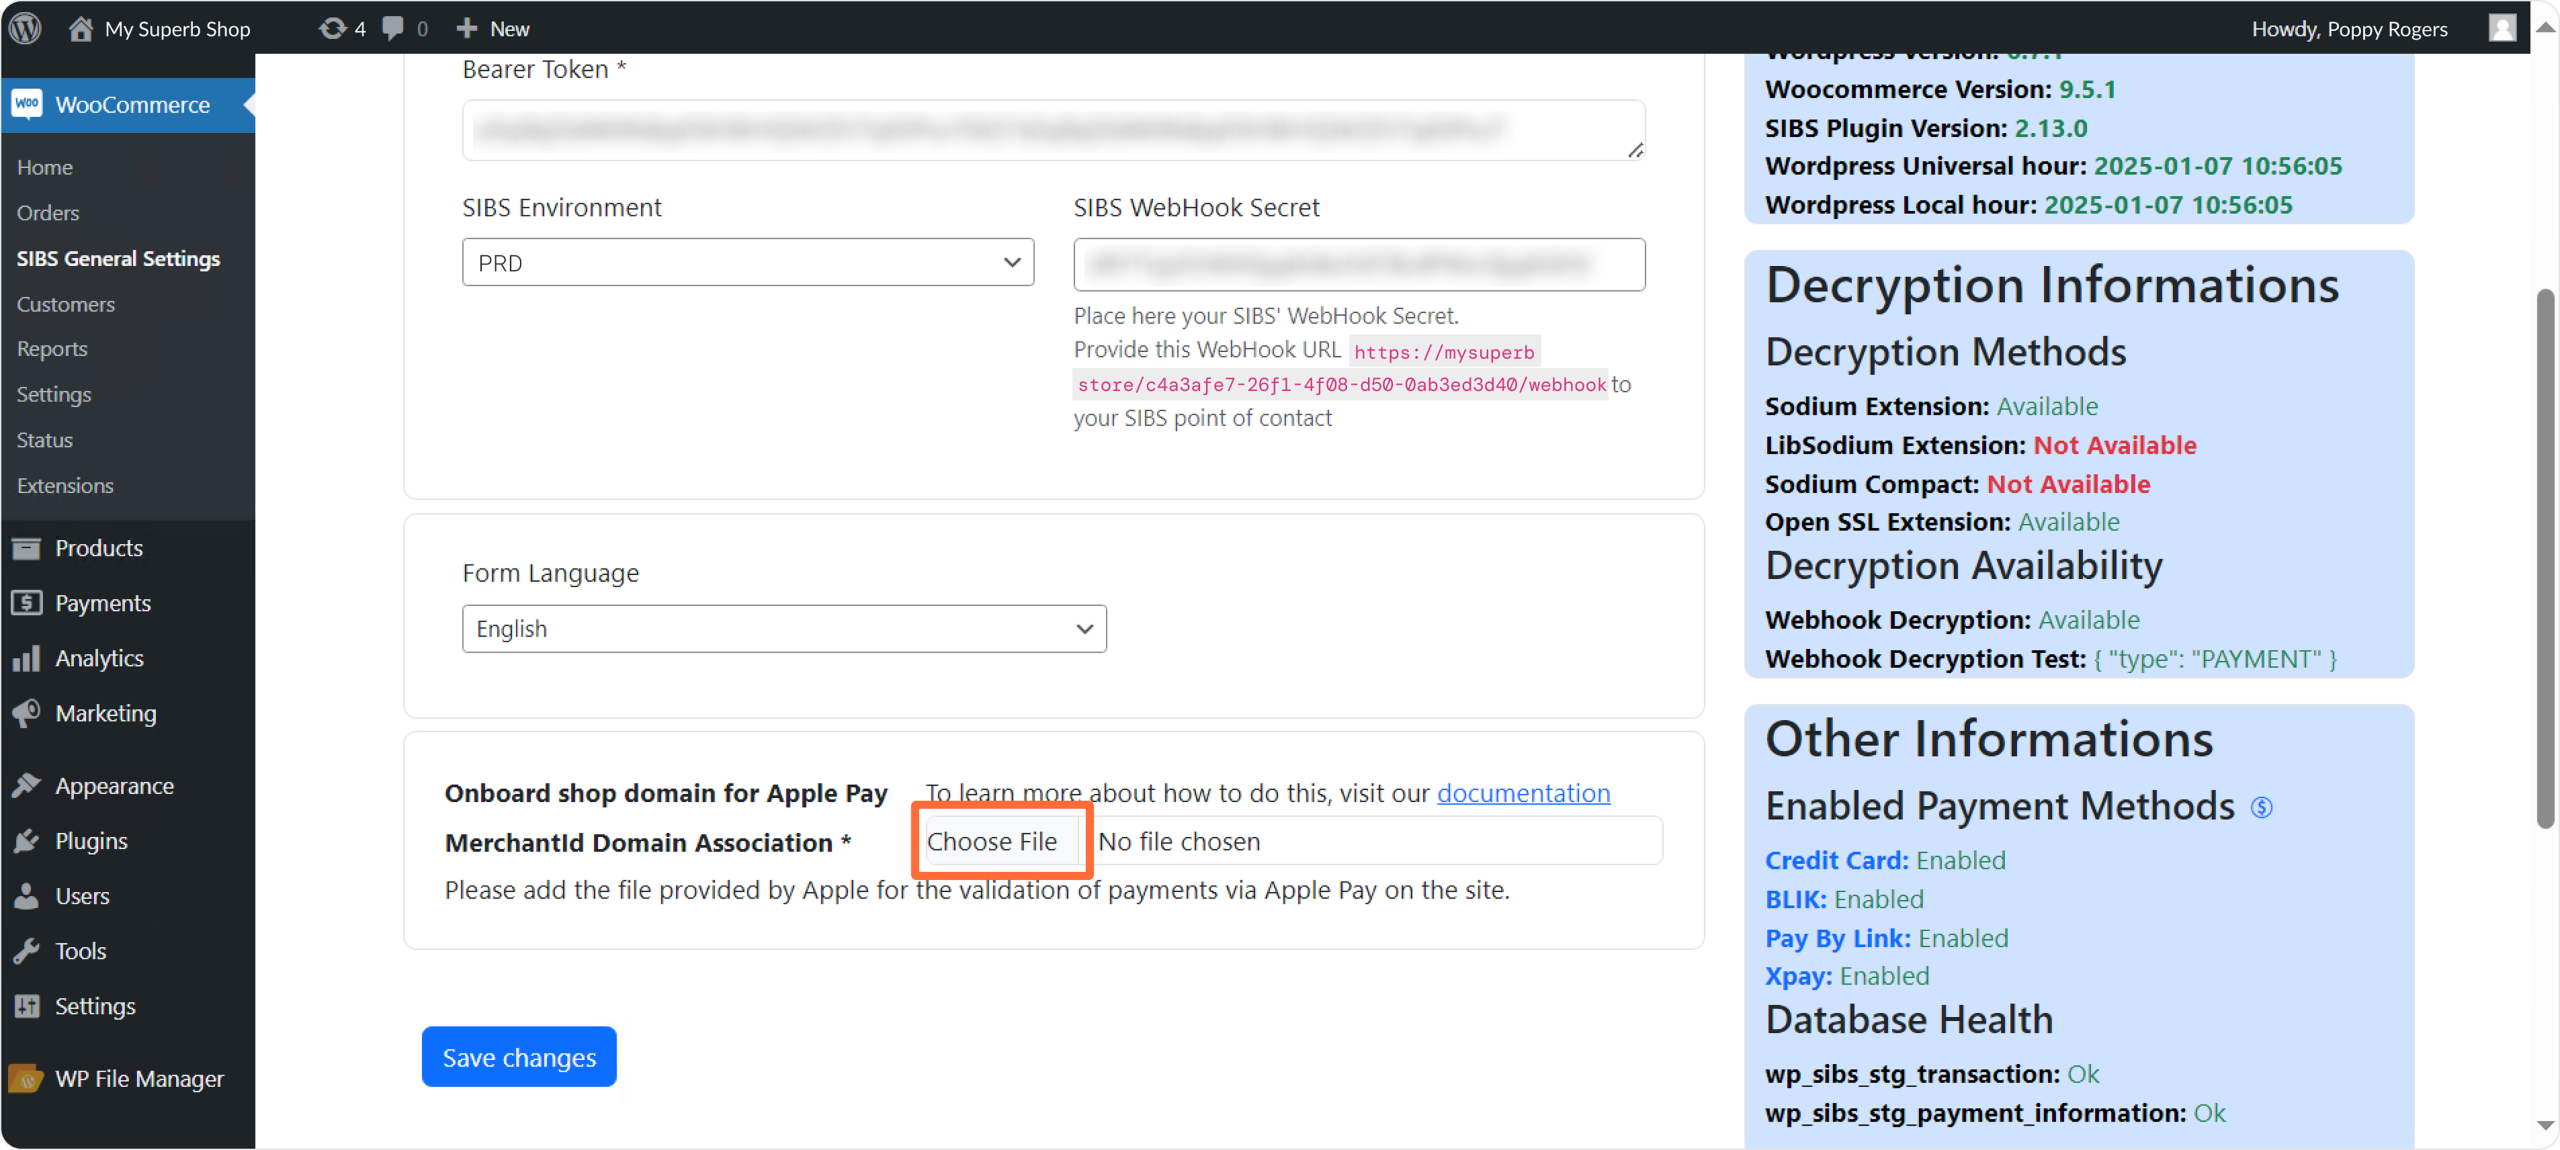Open the Apple Pay documentation link
2560x1150 pixels.
click(1523, 793)
